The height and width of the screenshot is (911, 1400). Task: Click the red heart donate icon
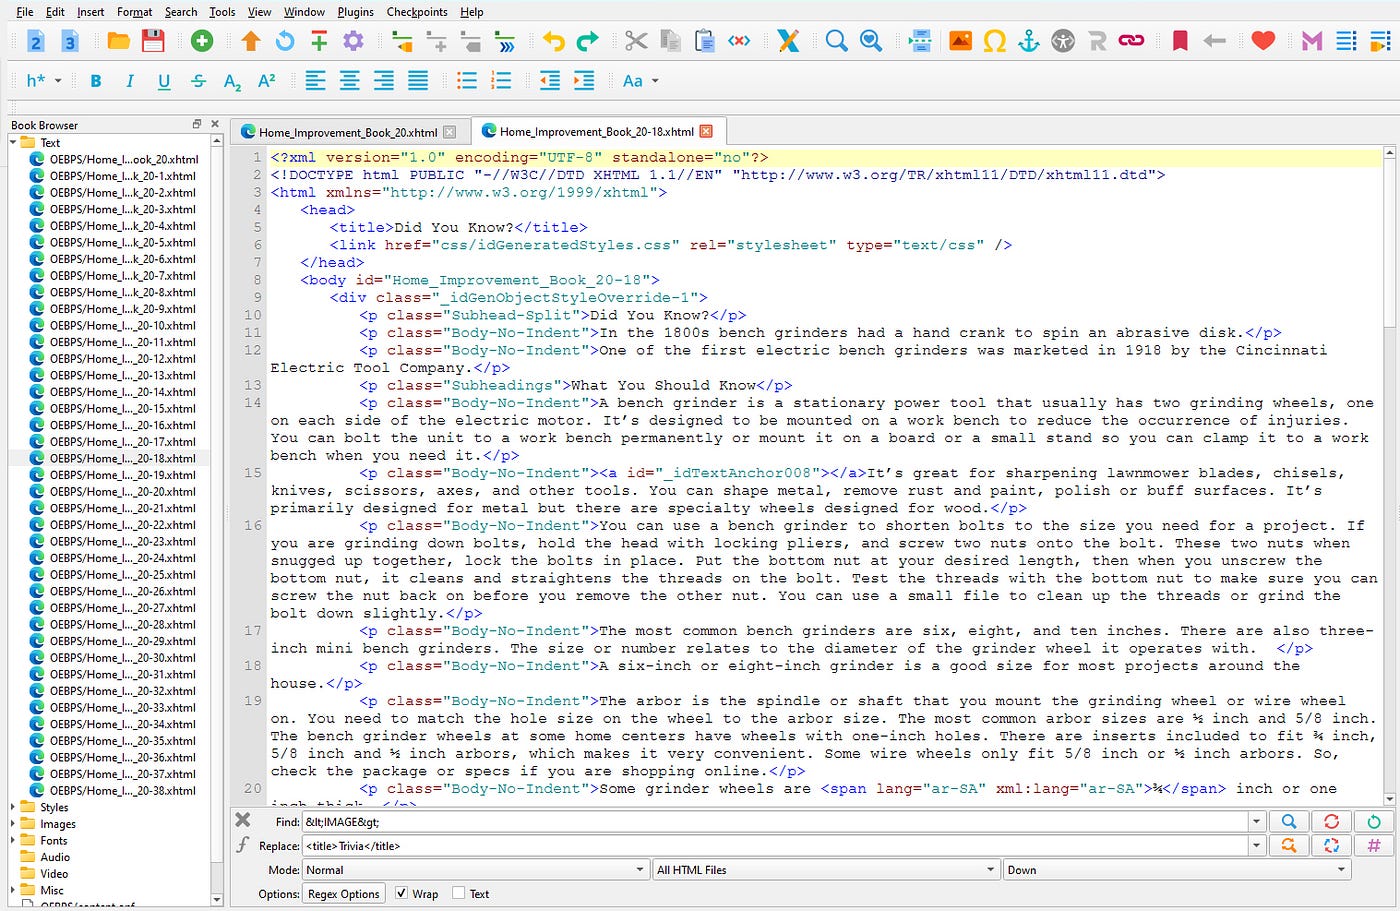click(1263, 41)
